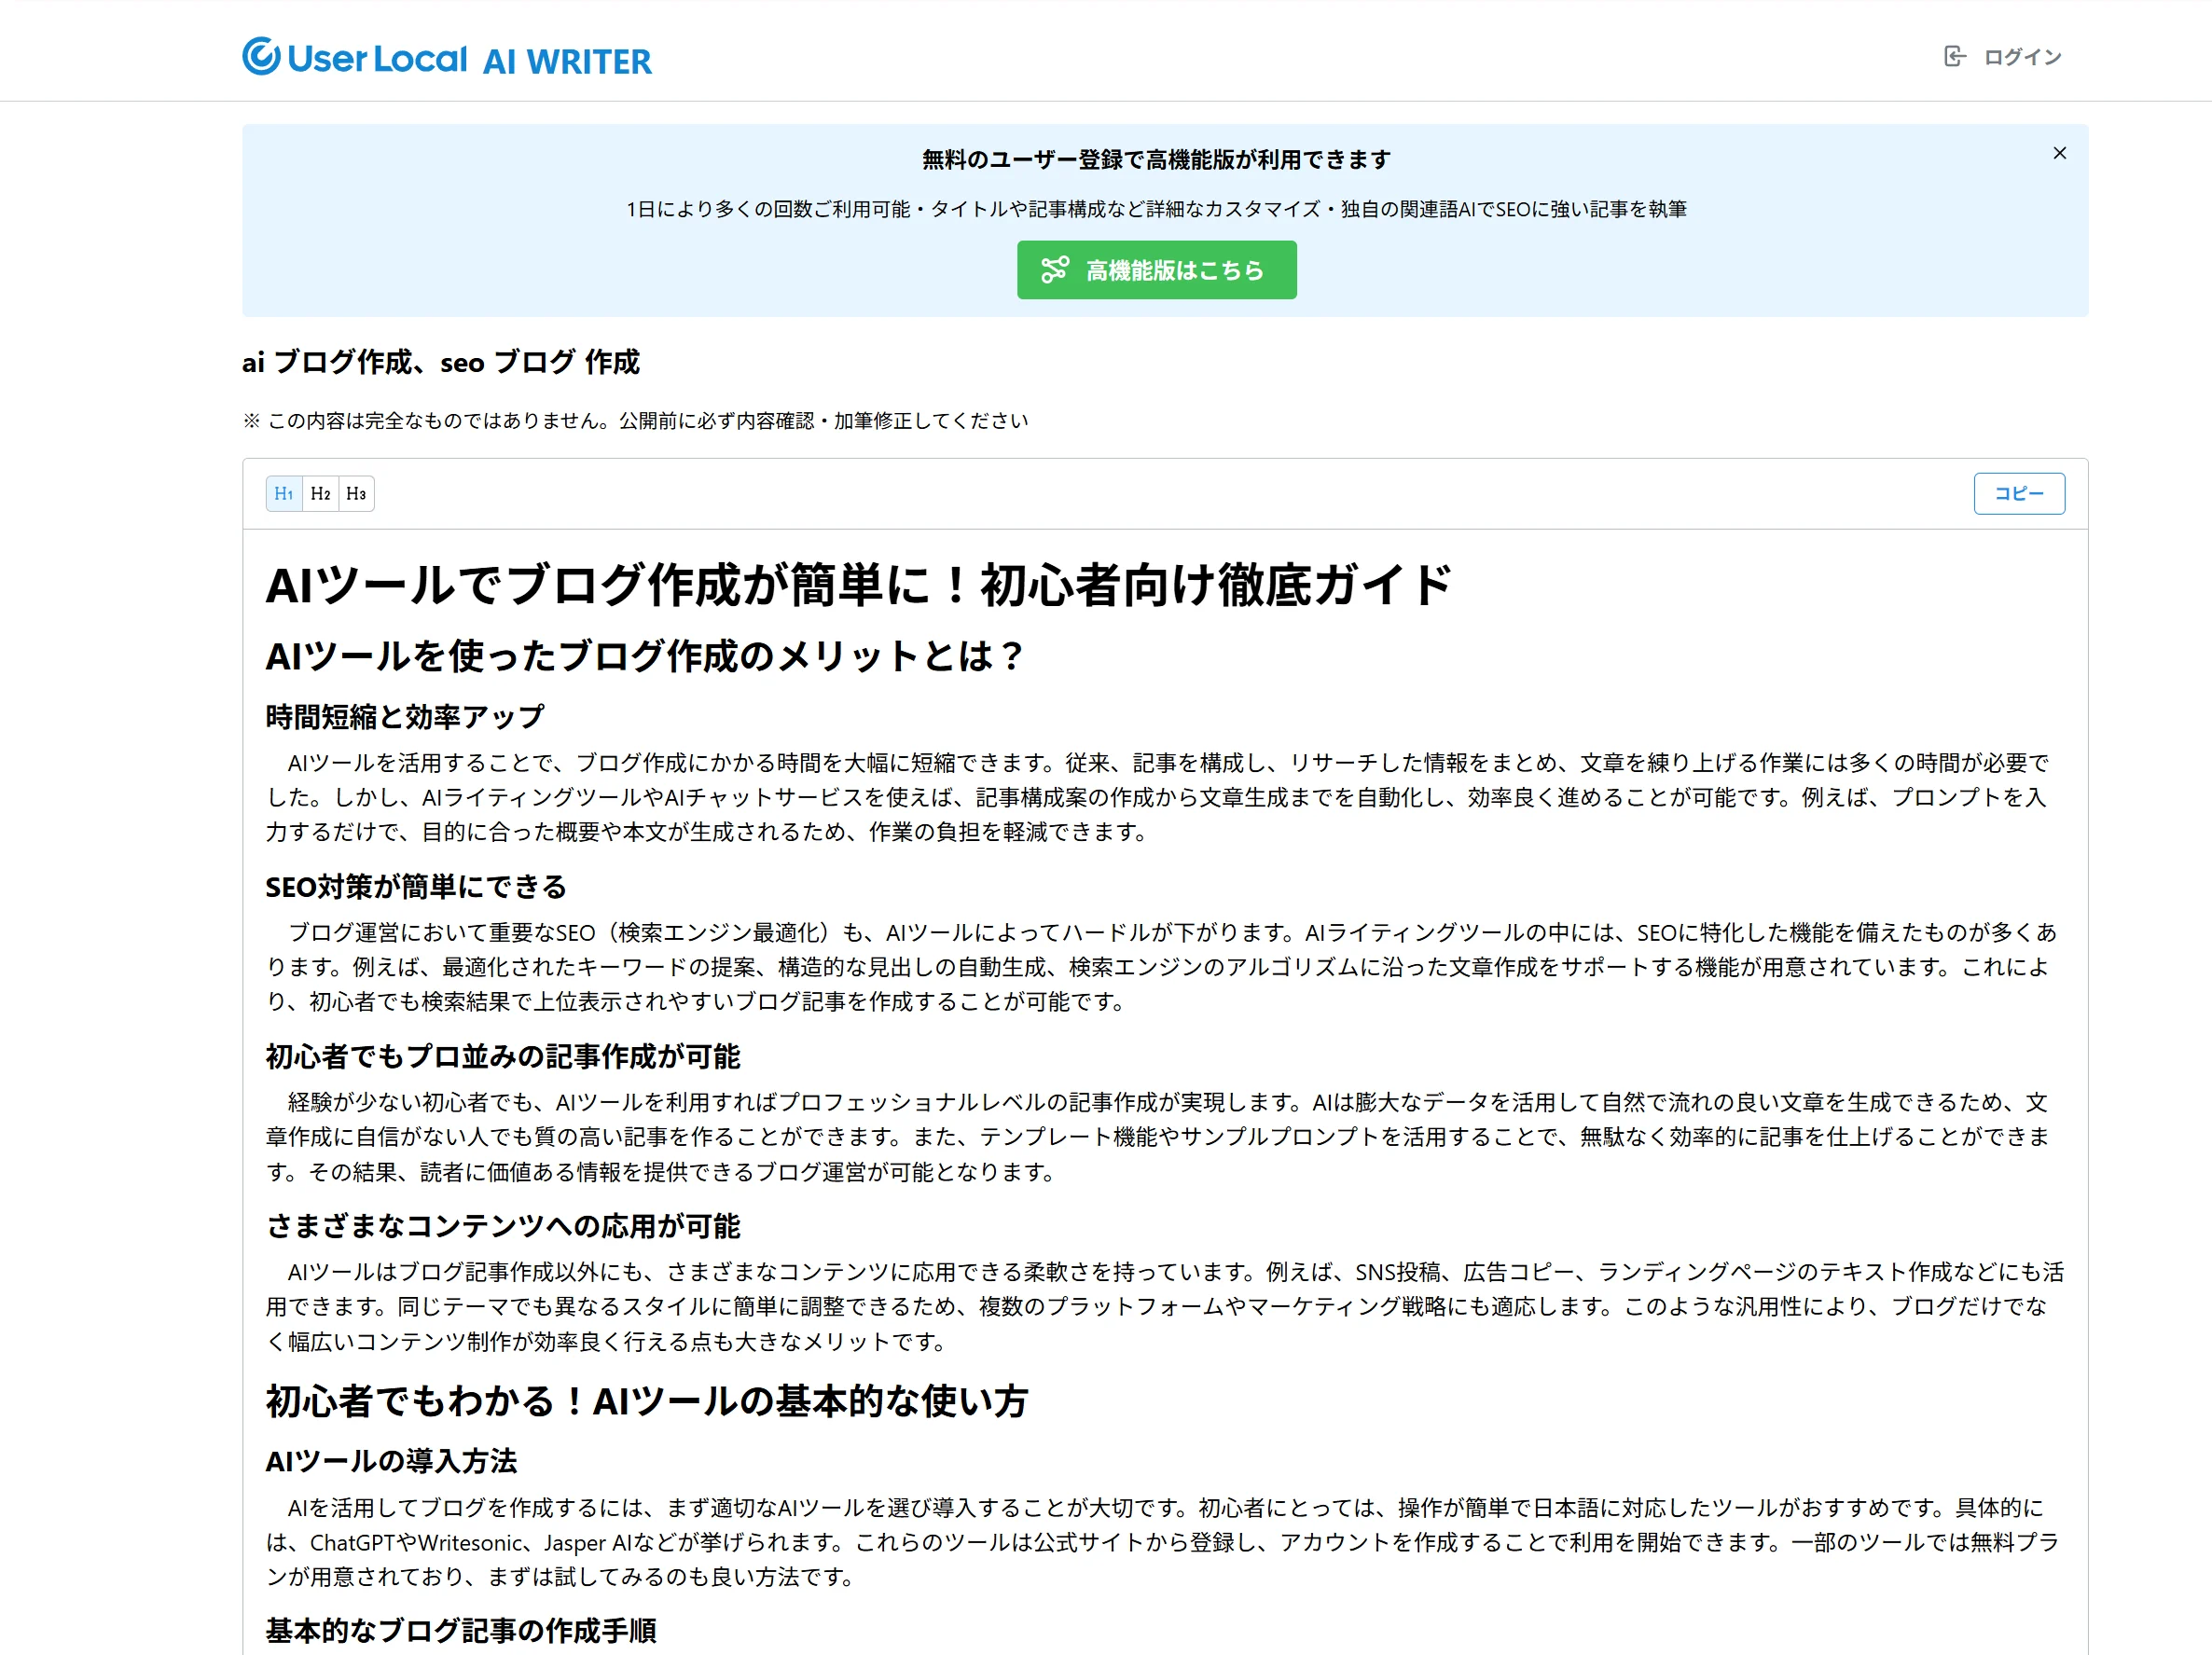Viewport: 2212px width, 1655px height.
Task: Click the share icon inside the green button
Action: click(1056, 269)
